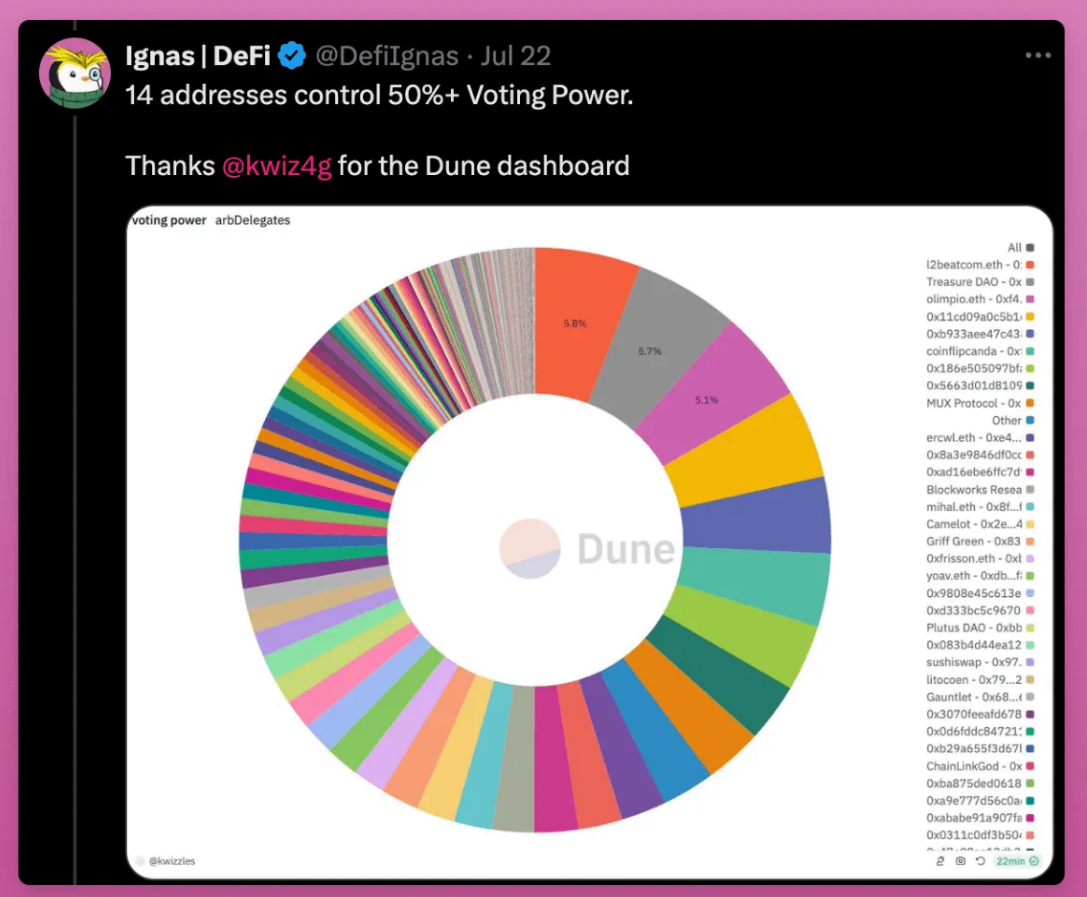Click the 0x0311c0df3b50 legend entry
The image size is (1087, 897).
pos(980,835)
